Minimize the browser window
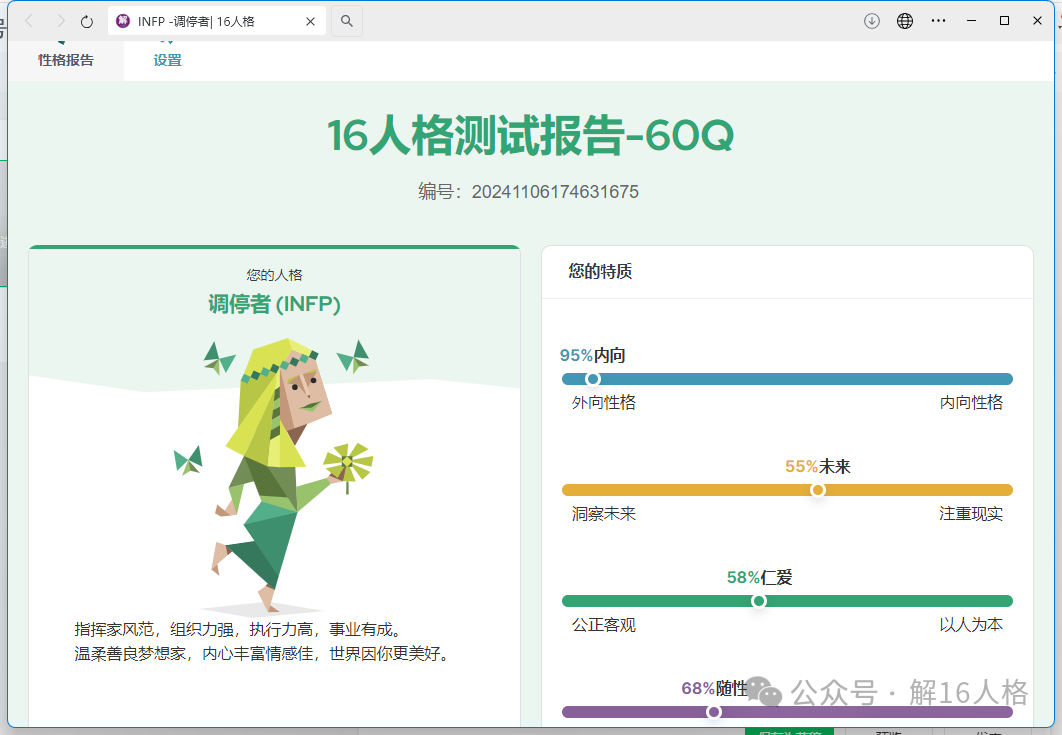1062x735 pixels. [x=971, y=21]
